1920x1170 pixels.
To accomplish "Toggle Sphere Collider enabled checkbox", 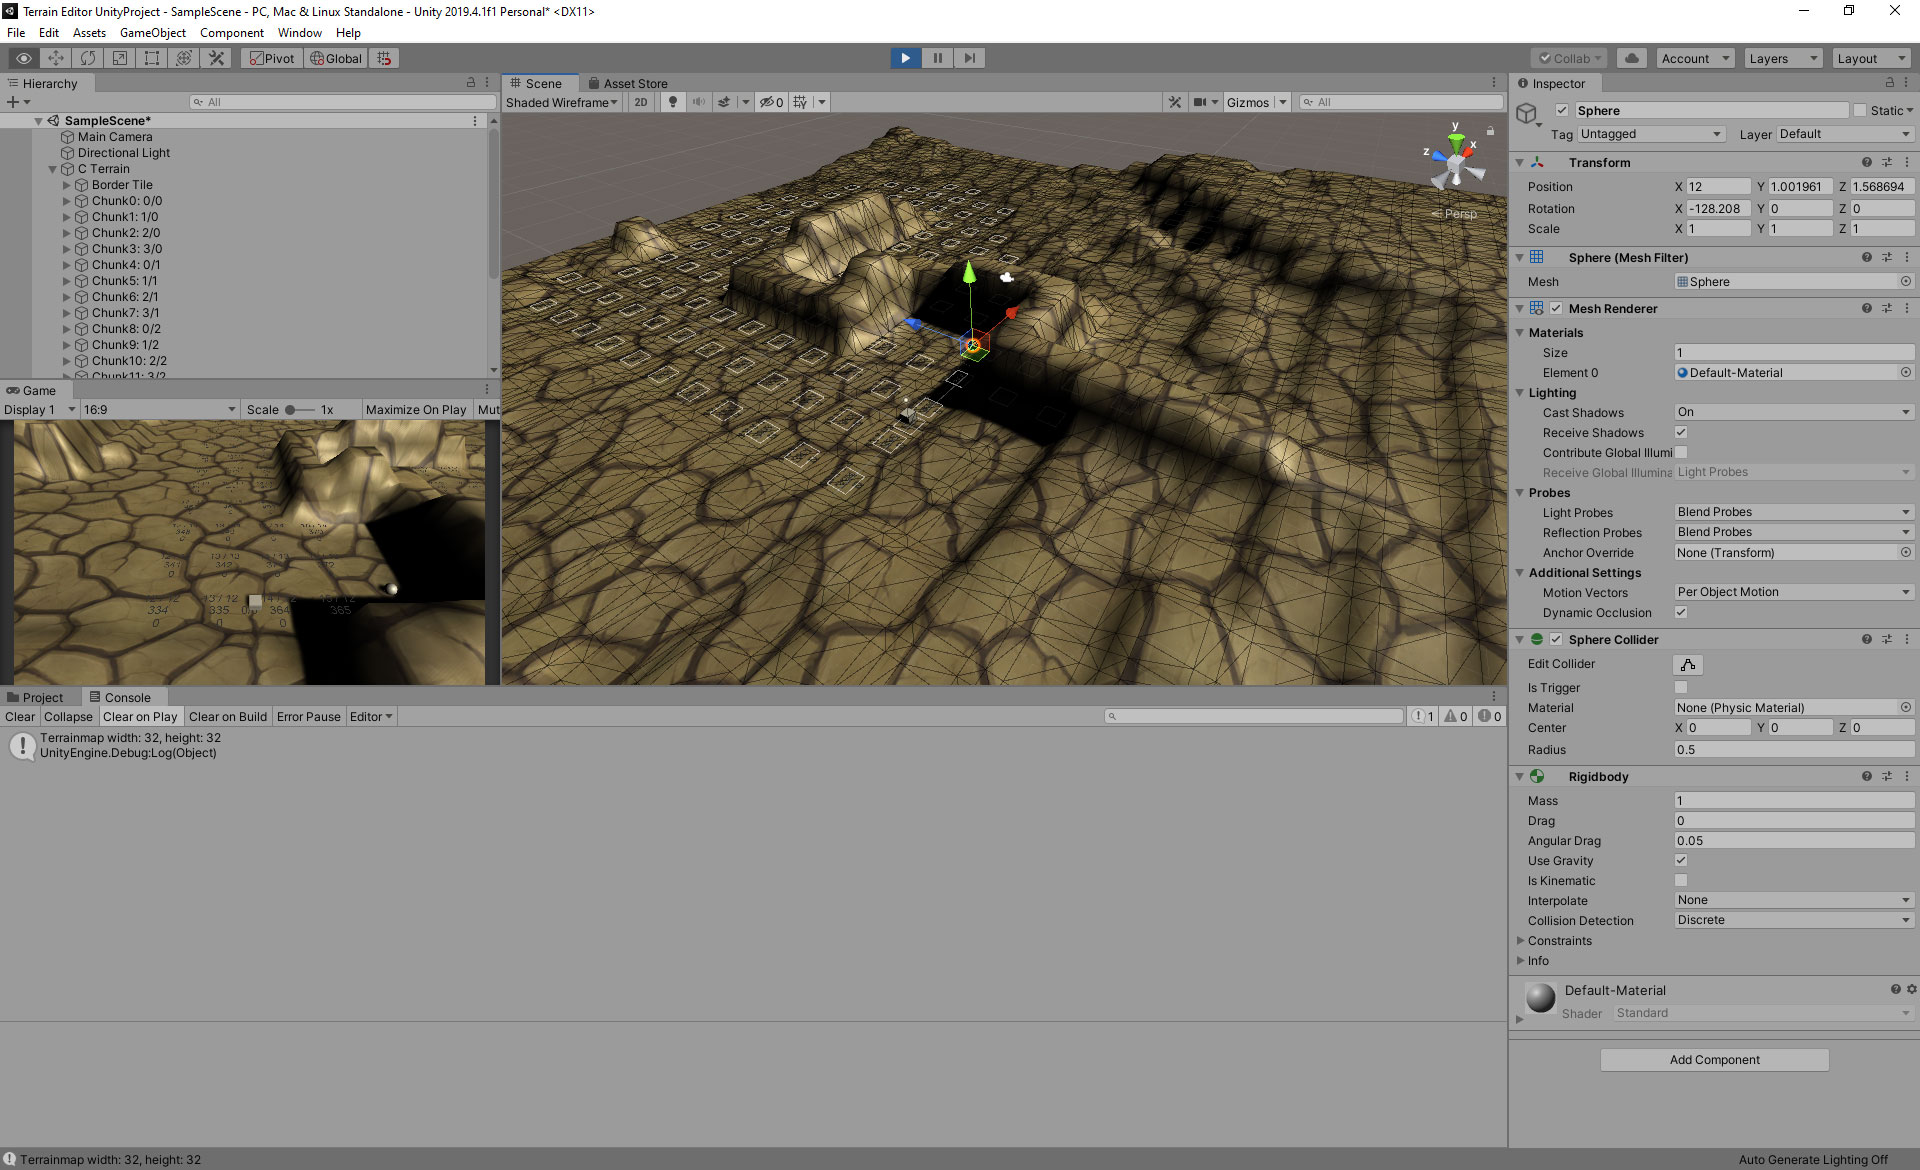I will (1556, 639).
